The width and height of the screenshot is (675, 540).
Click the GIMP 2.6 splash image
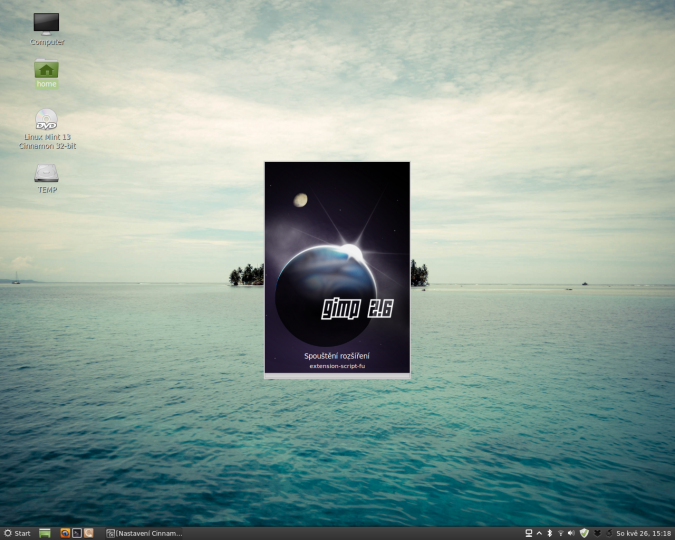[x=337, y=267]
